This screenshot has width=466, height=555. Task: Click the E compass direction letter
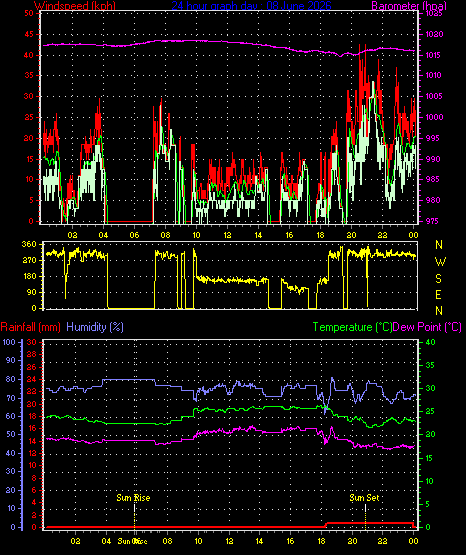(438, 294)
